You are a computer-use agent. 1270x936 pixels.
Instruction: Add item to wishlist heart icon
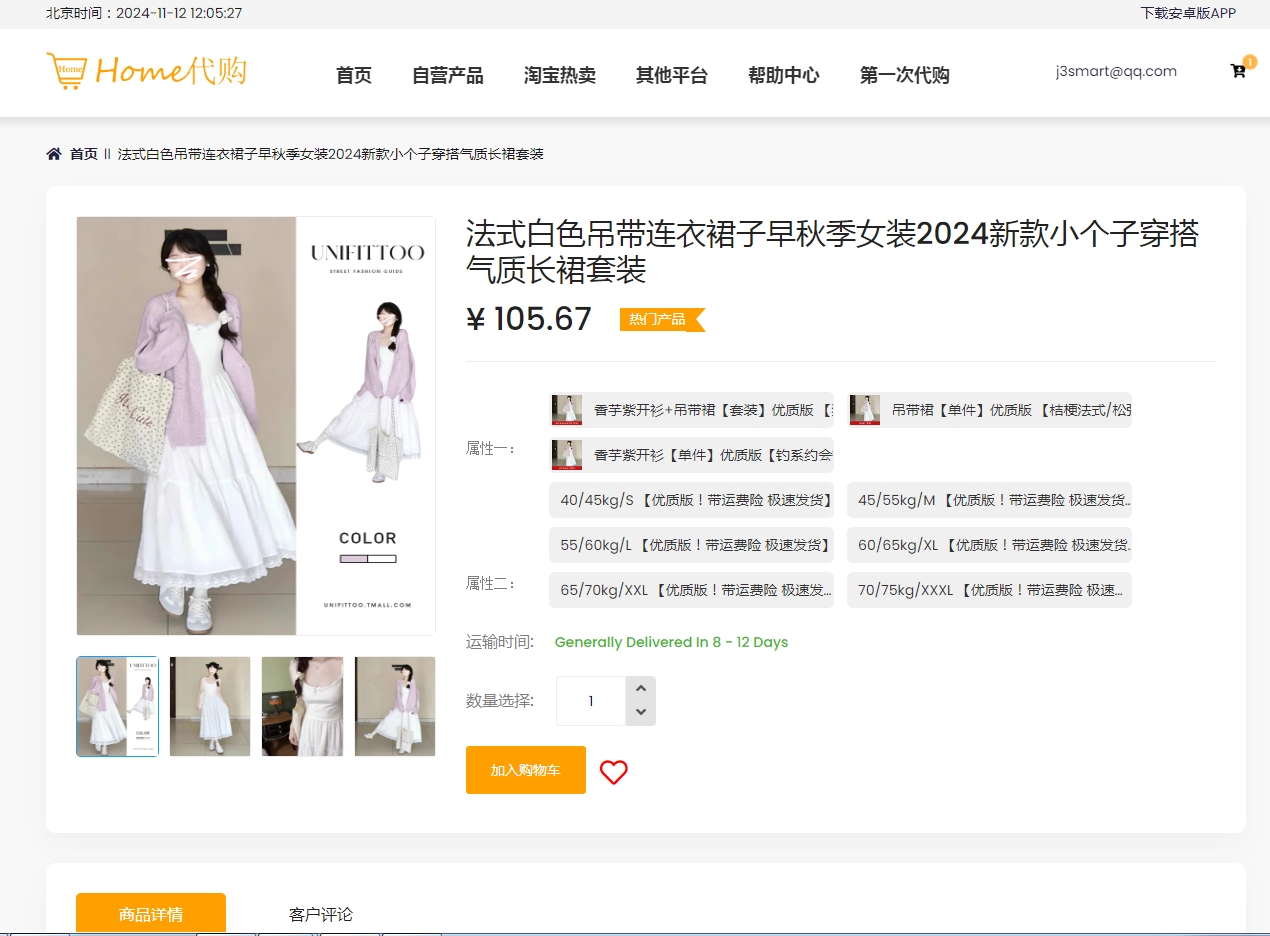point(613,771)
